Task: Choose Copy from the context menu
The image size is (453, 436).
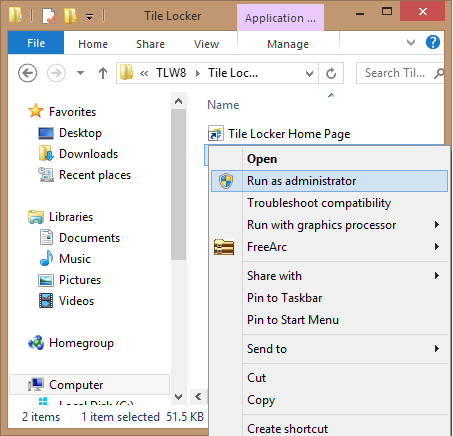Action: 329,400
